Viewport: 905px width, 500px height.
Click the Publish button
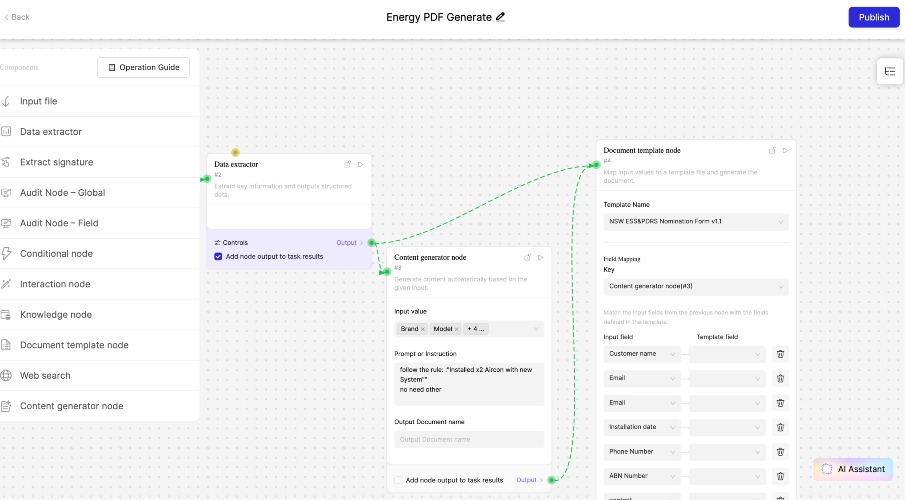[873, 17]
